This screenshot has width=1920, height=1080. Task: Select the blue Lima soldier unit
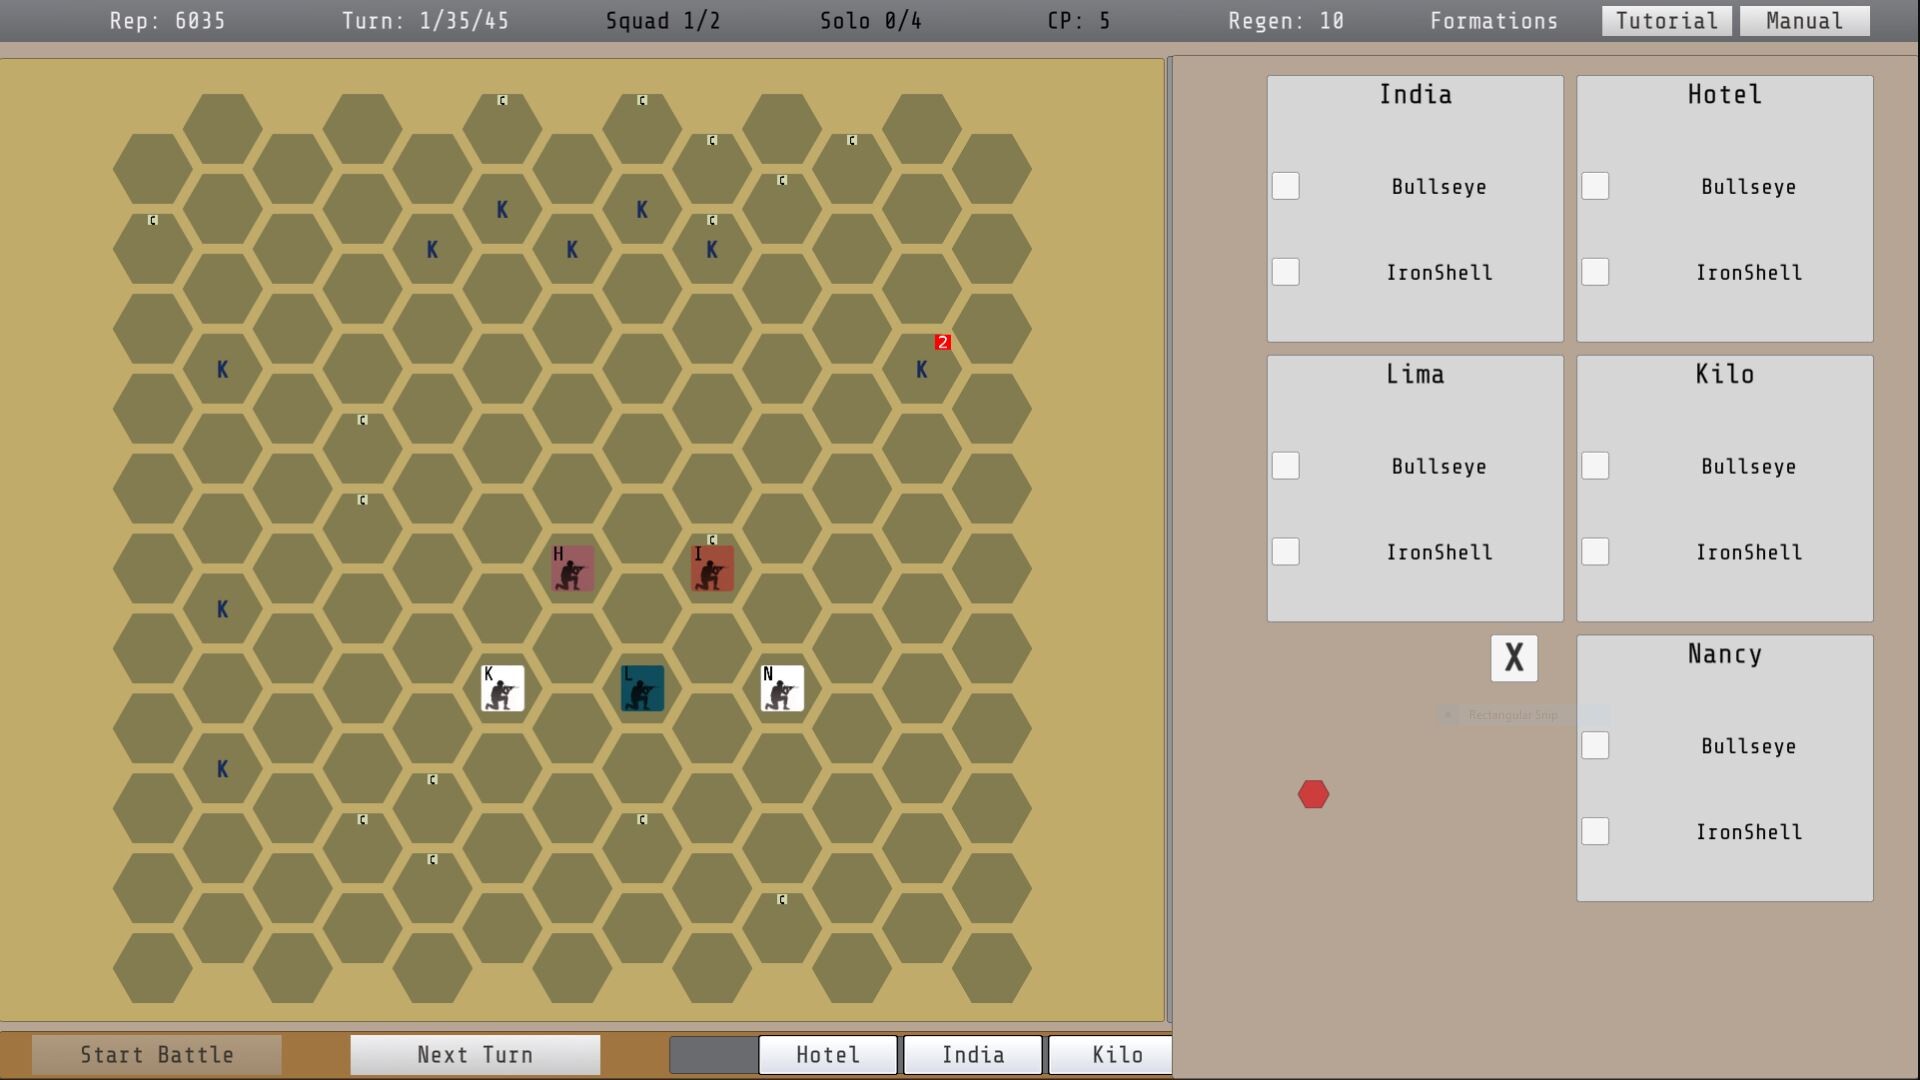pos(641,688)
